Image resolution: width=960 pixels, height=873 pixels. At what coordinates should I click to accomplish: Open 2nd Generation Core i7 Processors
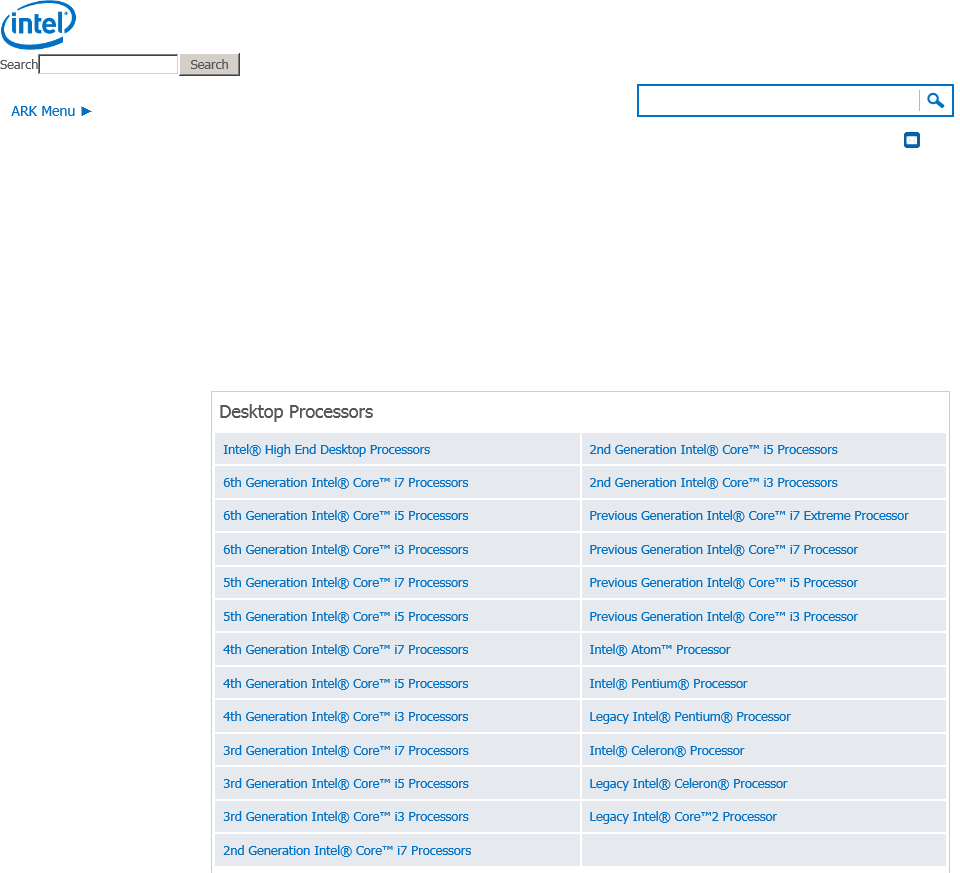347,851
